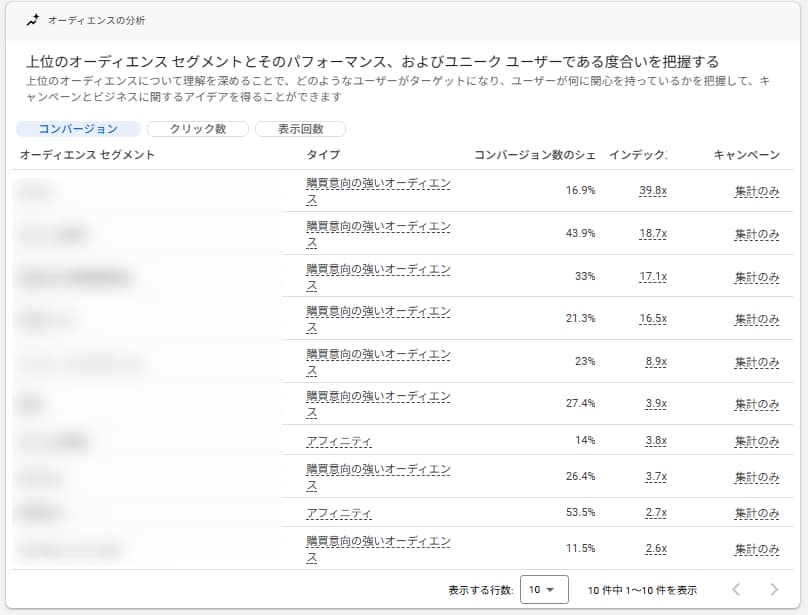Sort by コンバージョン数のシェア column header

(x=535, y=155)
